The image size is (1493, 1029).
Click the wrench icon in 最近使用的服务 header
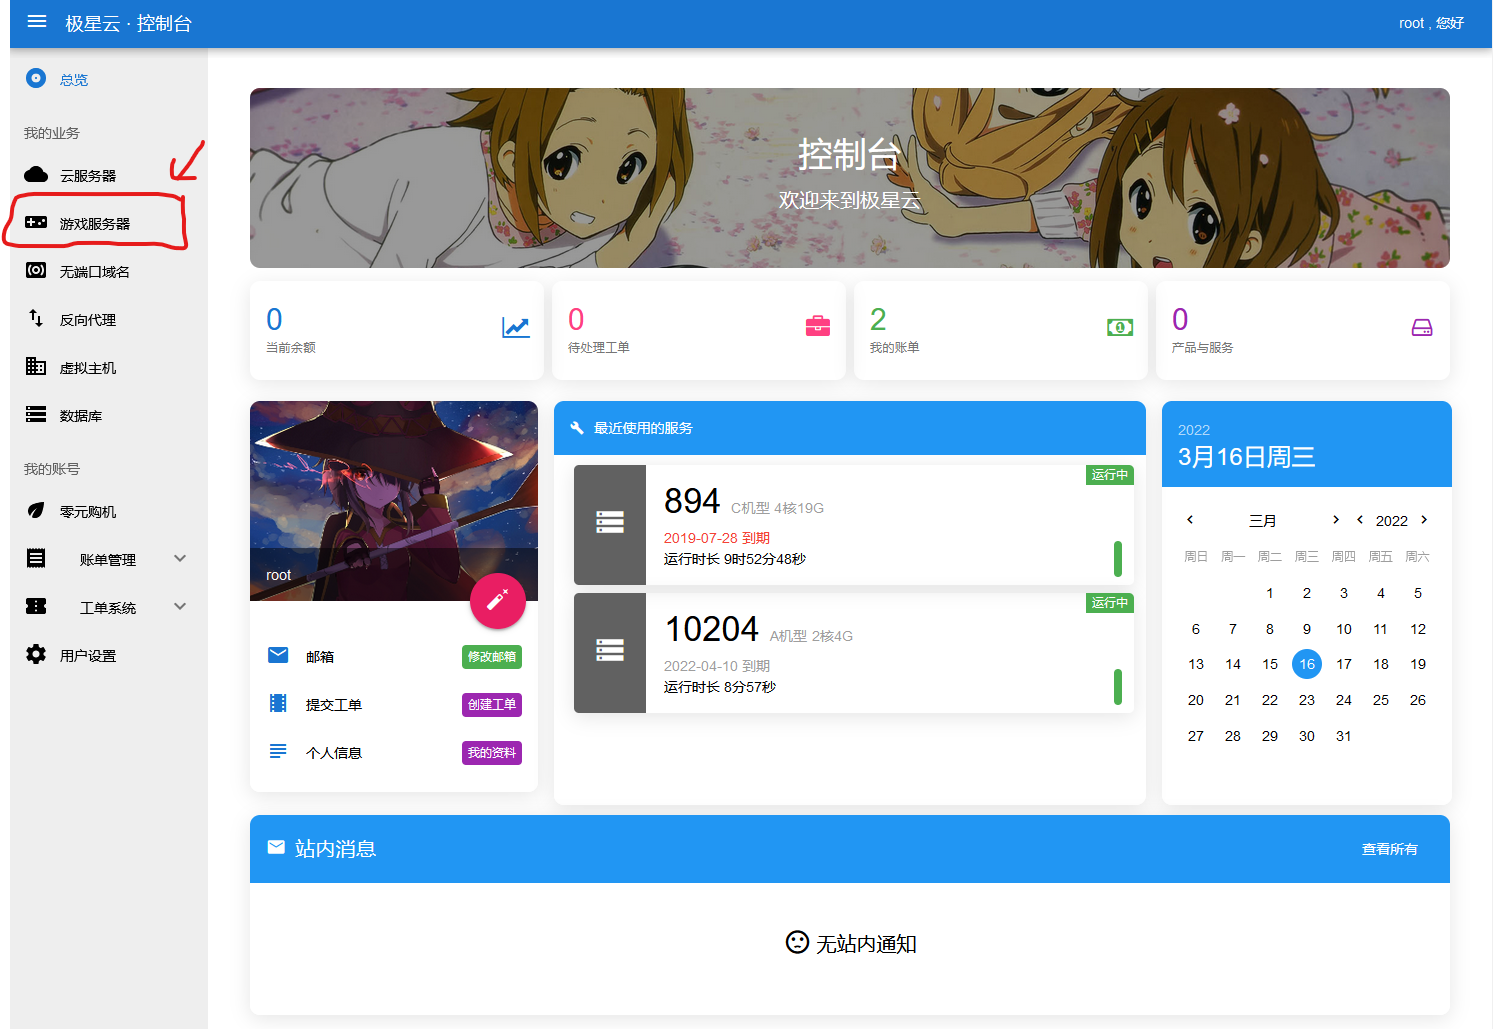pyautogui.click(x=577, y=428)
